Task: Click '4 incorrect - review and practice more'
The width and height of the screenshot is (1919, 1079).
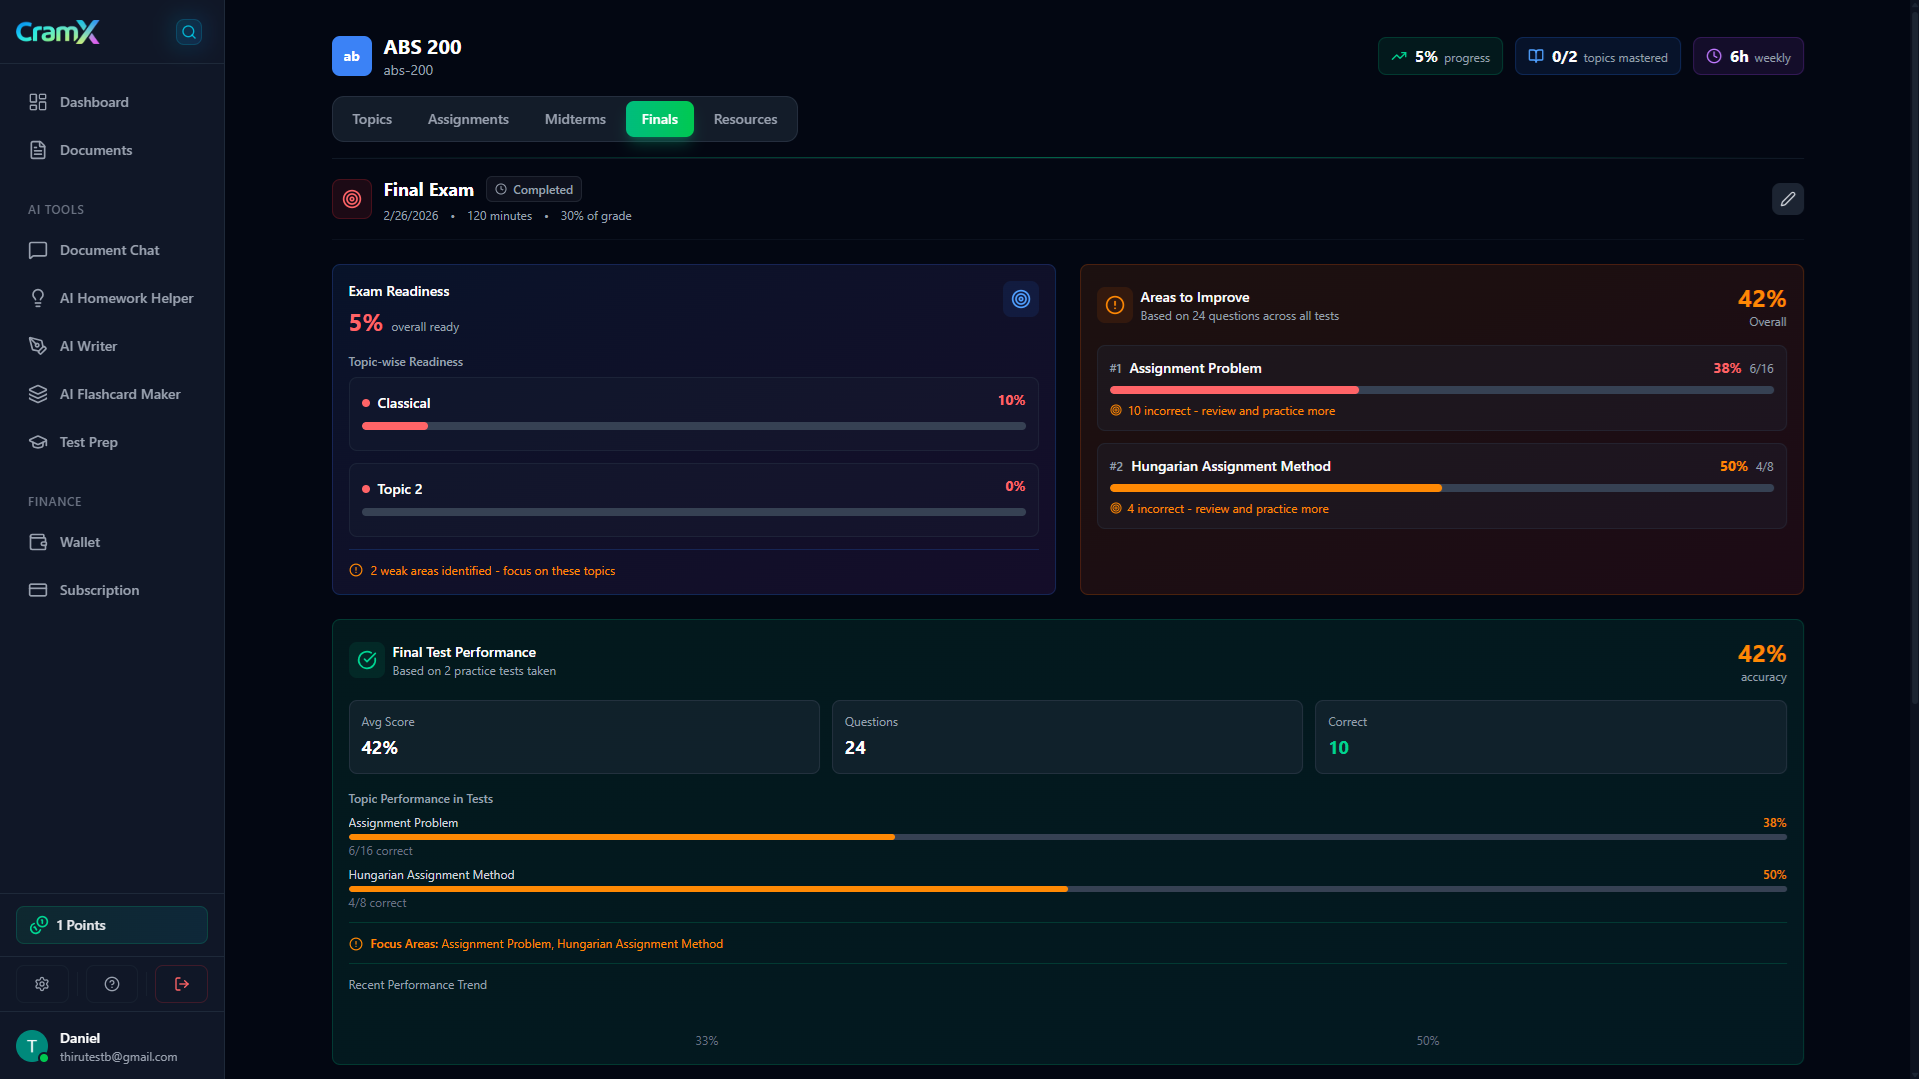Action: pos(1228,509)
